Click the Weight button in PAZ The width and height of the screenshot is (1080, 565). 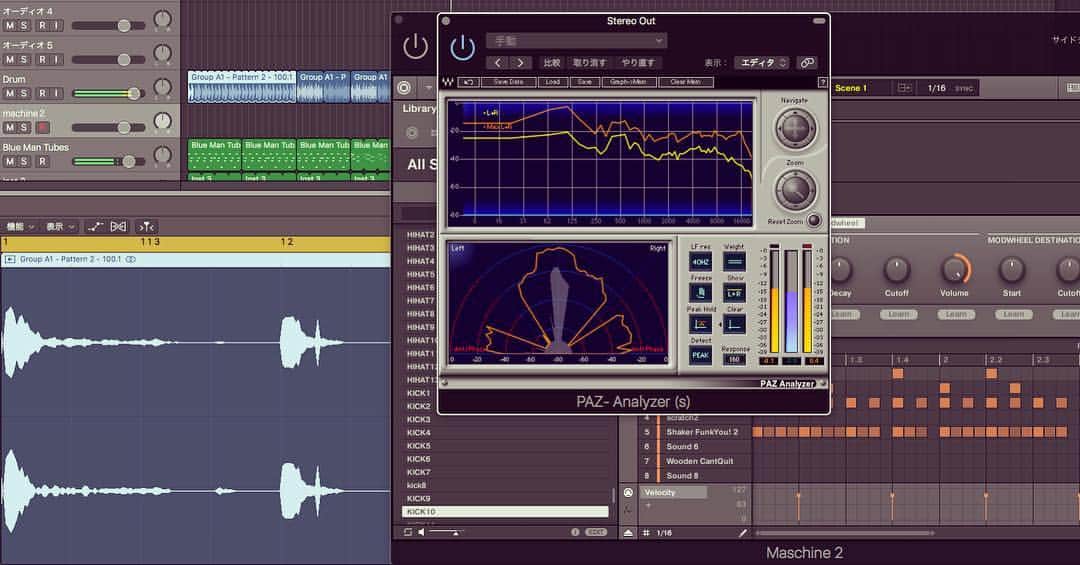(734, 262)
